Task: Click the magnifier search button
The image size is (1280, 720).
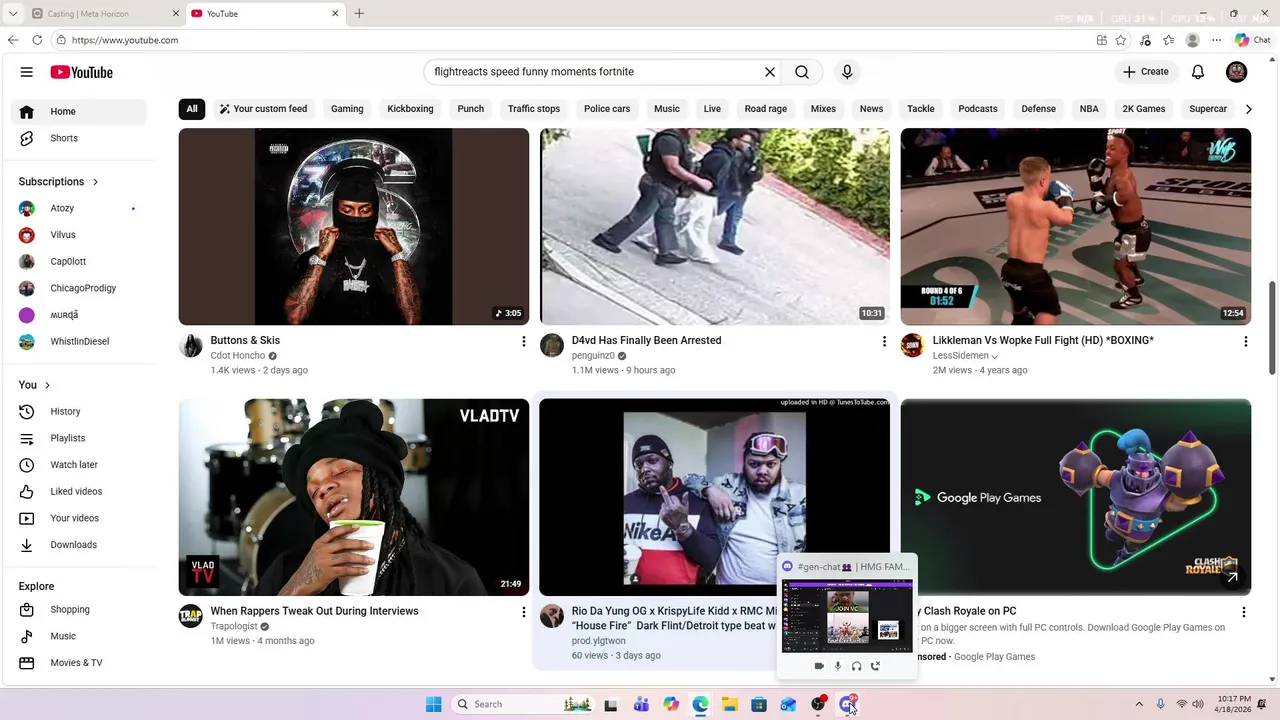Action: [x=802, y=72]
